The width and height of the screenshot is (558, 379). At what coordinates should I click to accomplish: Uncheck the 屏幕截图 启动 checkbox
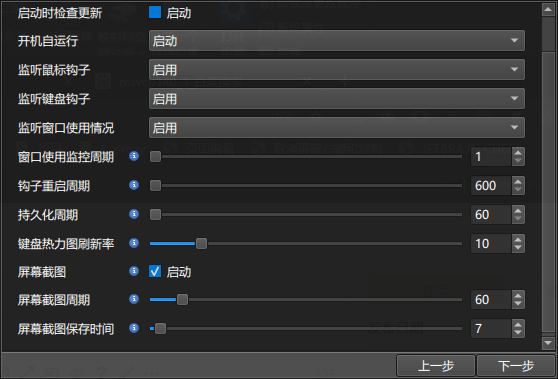tap(155, 272)
